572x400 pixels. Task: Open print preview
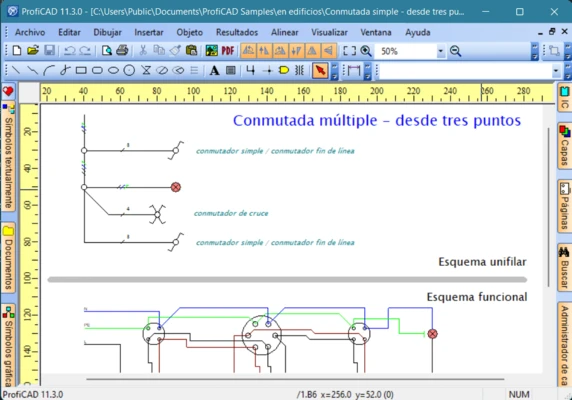[x=107, y=51]
